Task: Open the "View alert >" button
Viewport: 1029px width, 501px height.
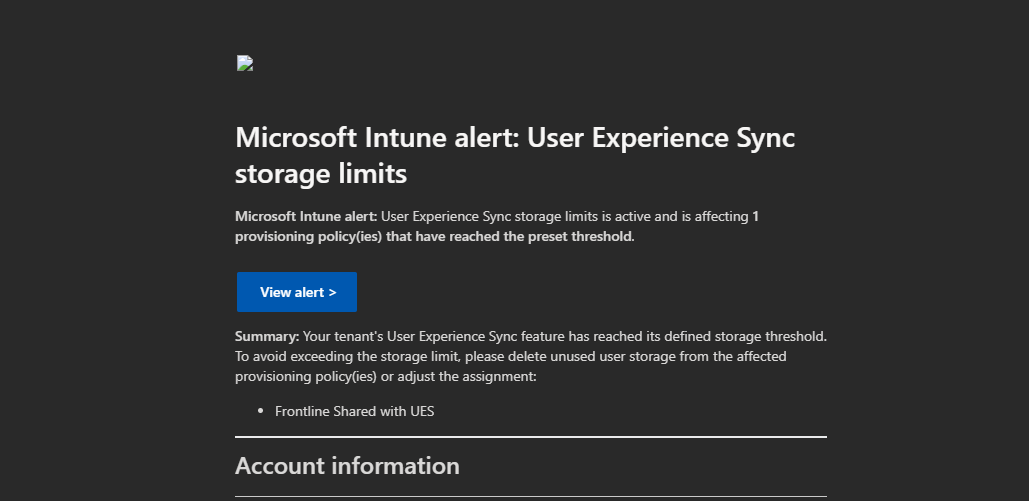Action: point(296,292)
